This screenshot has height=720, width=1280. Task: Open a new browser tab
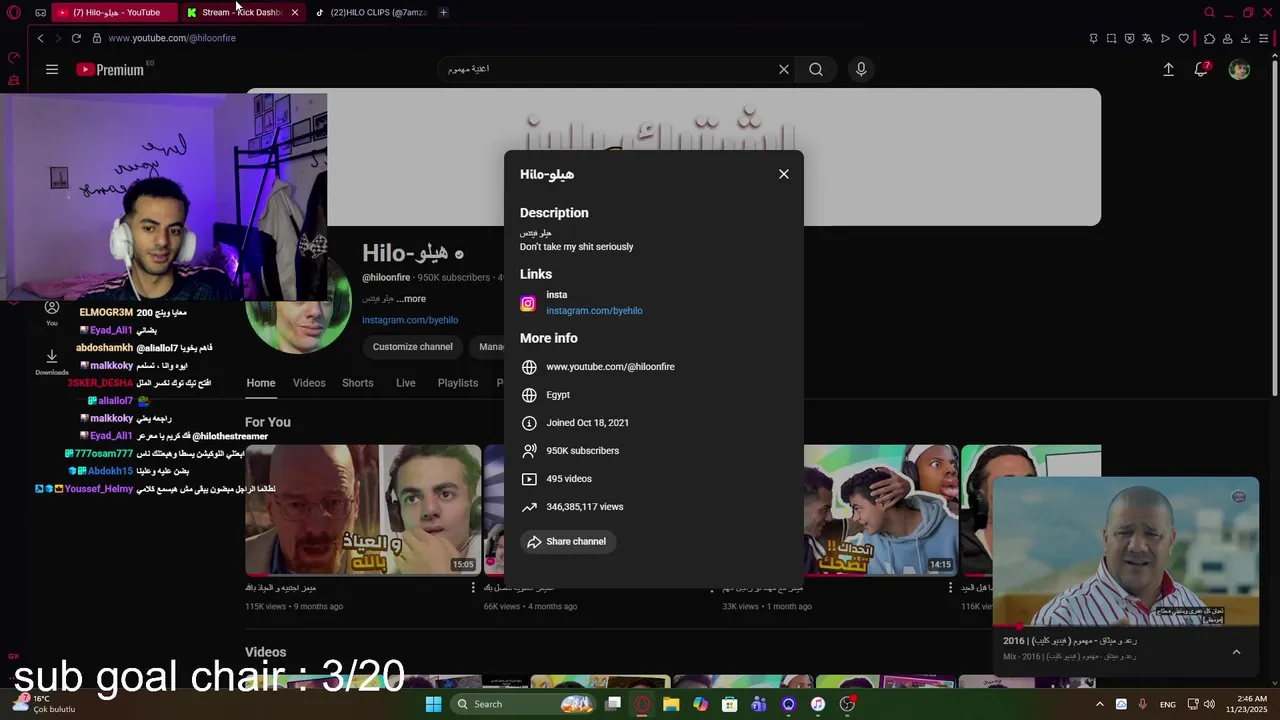coord(443,12)
